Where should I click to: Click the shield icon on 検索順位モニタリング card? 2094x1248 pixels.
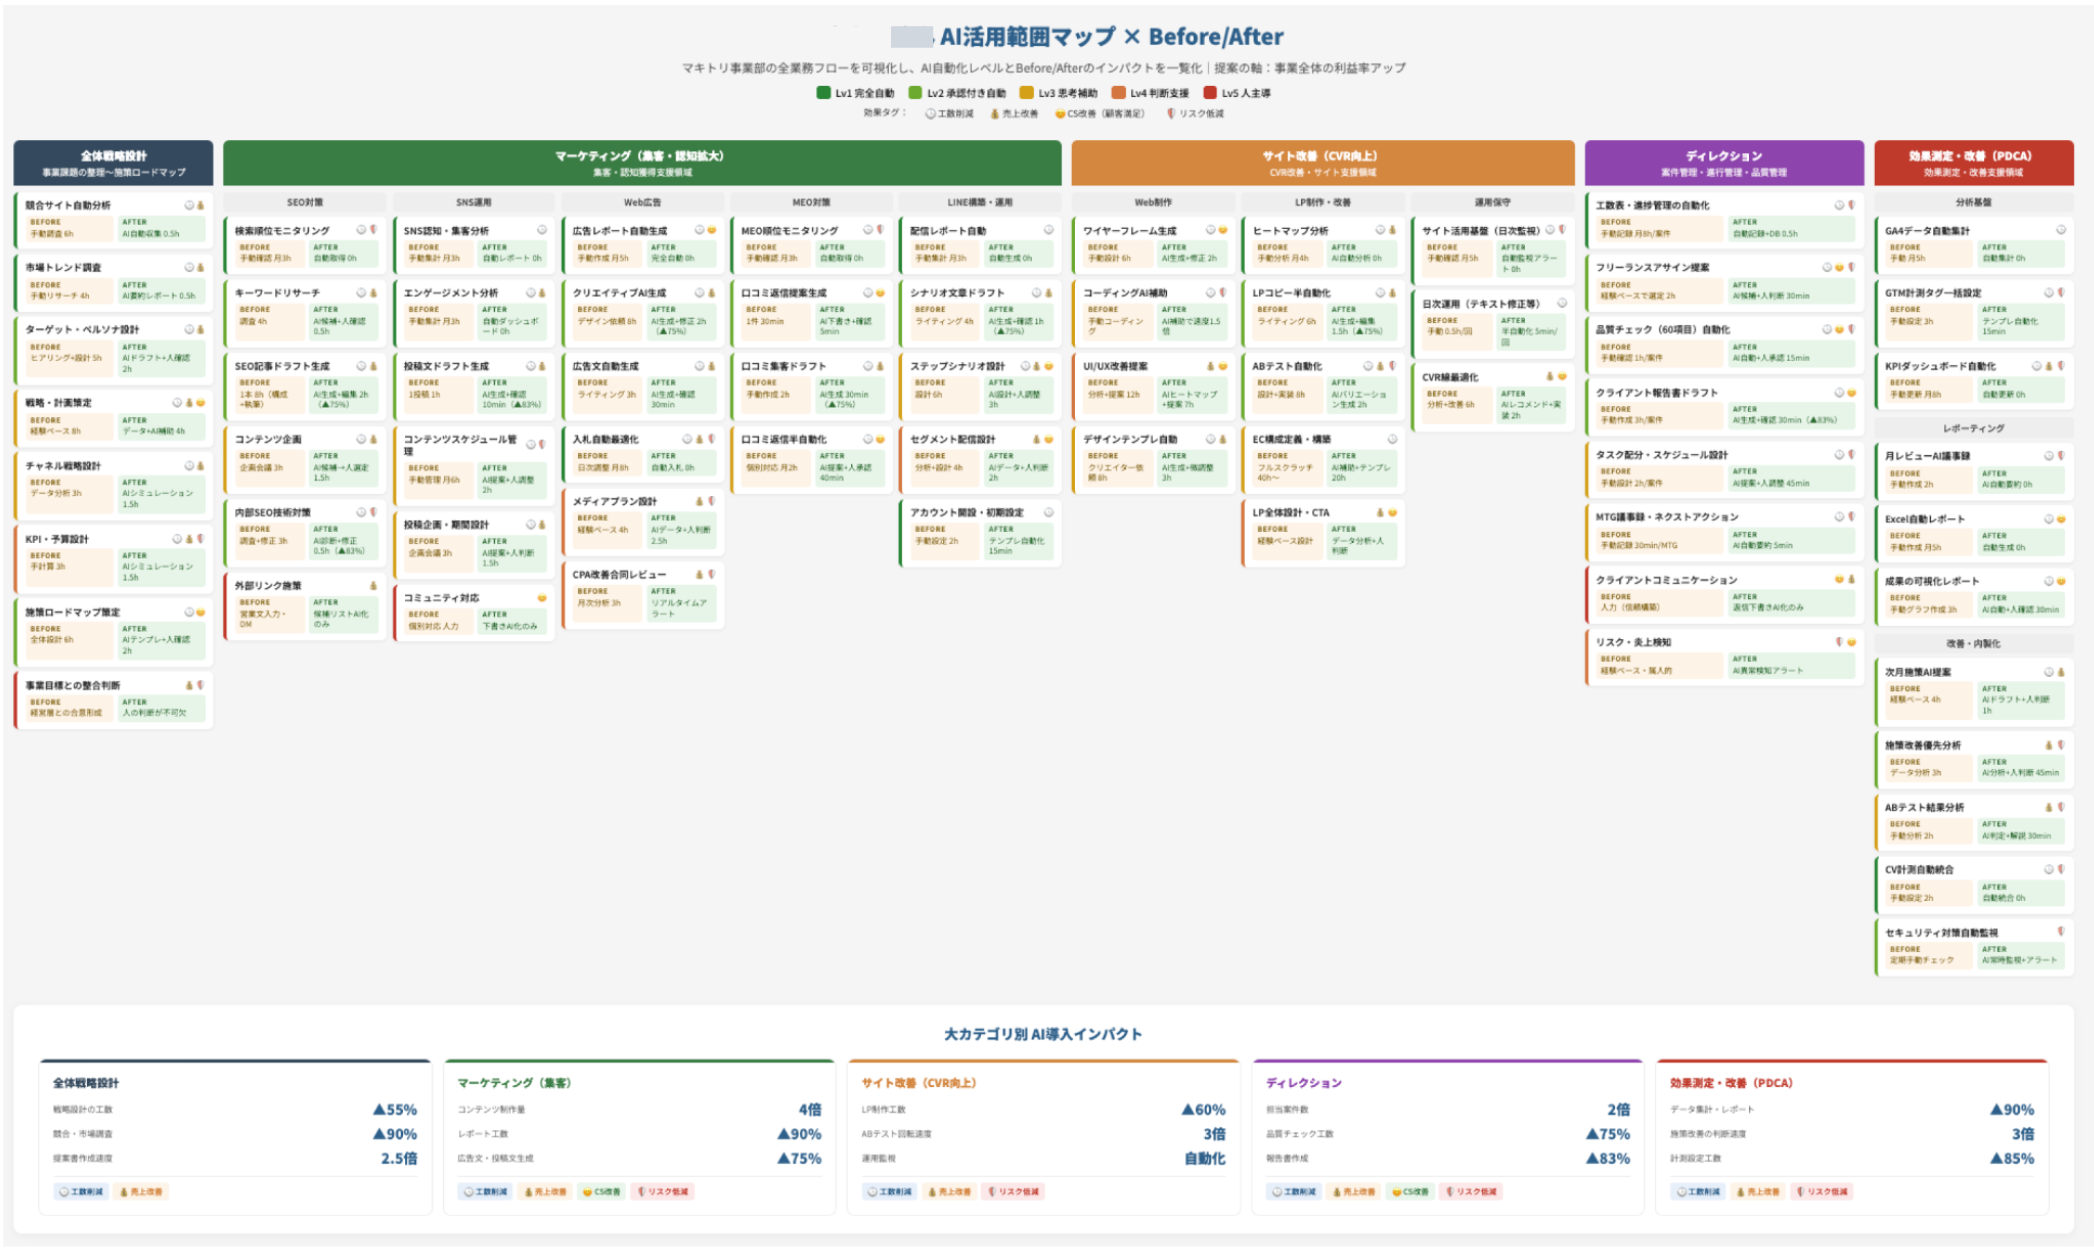point(374,230)
